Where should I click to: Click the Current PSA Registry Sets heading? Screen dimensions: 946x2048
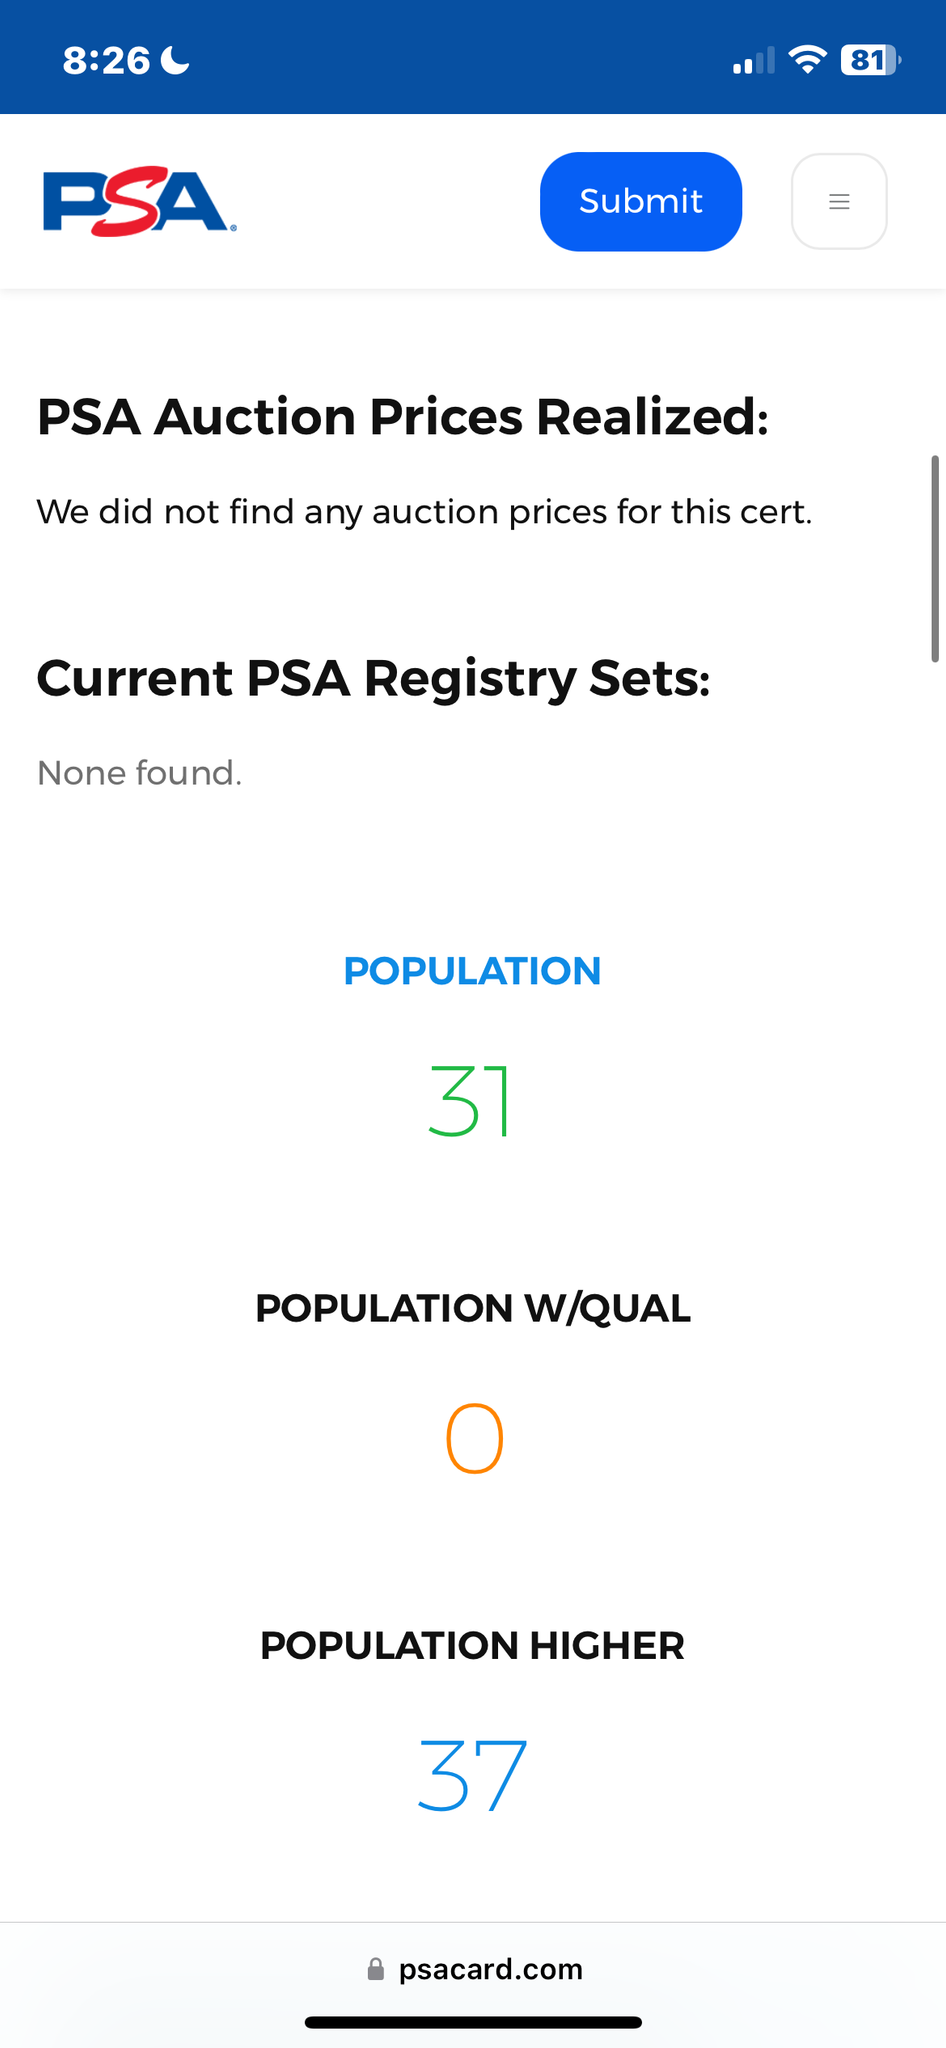pos(374,678)
